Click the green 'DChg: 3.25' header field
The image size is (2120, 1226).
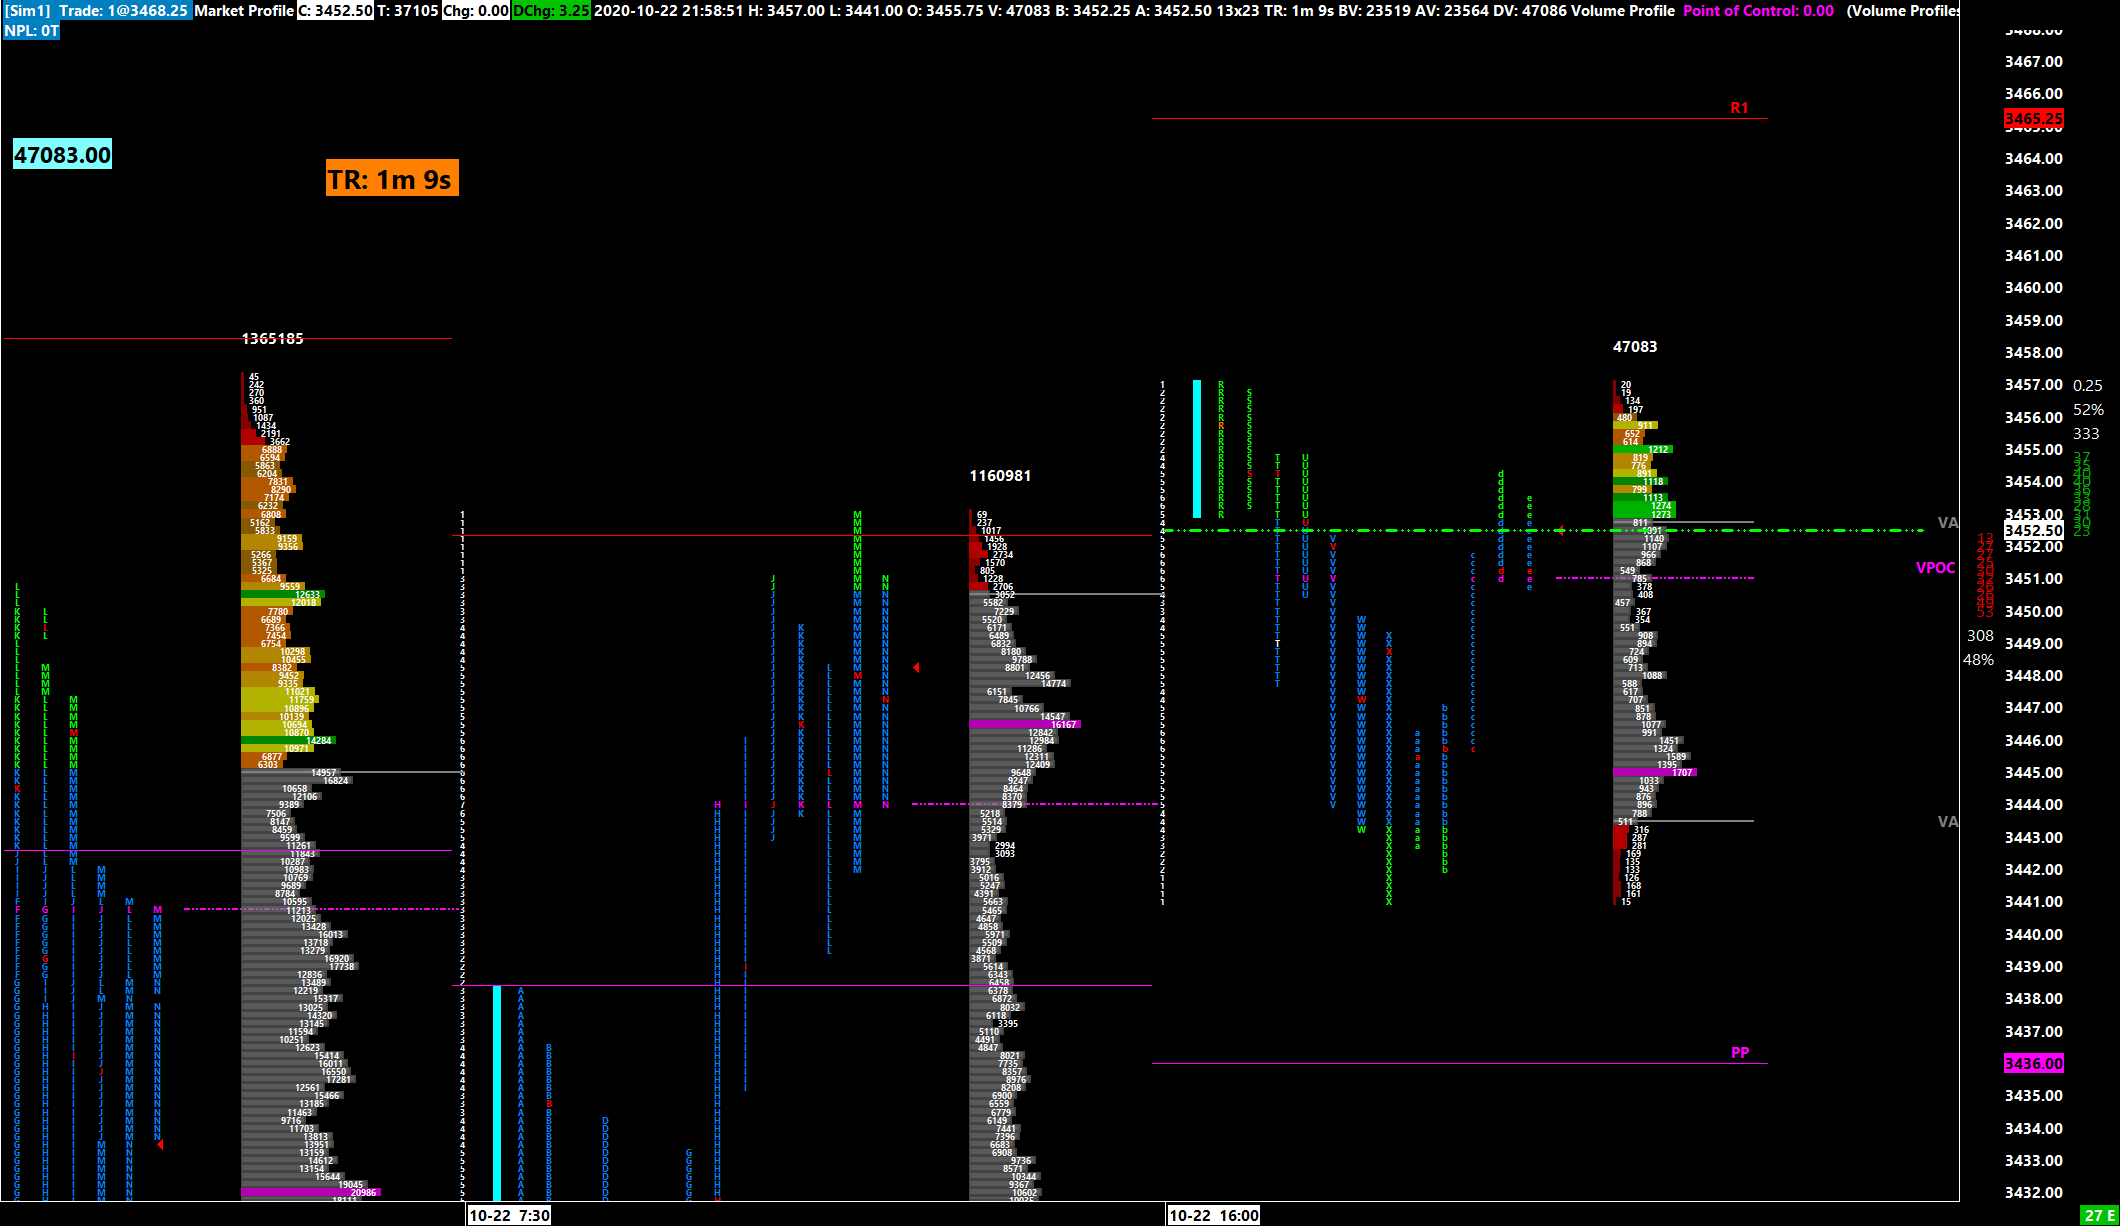coord(551,10)
